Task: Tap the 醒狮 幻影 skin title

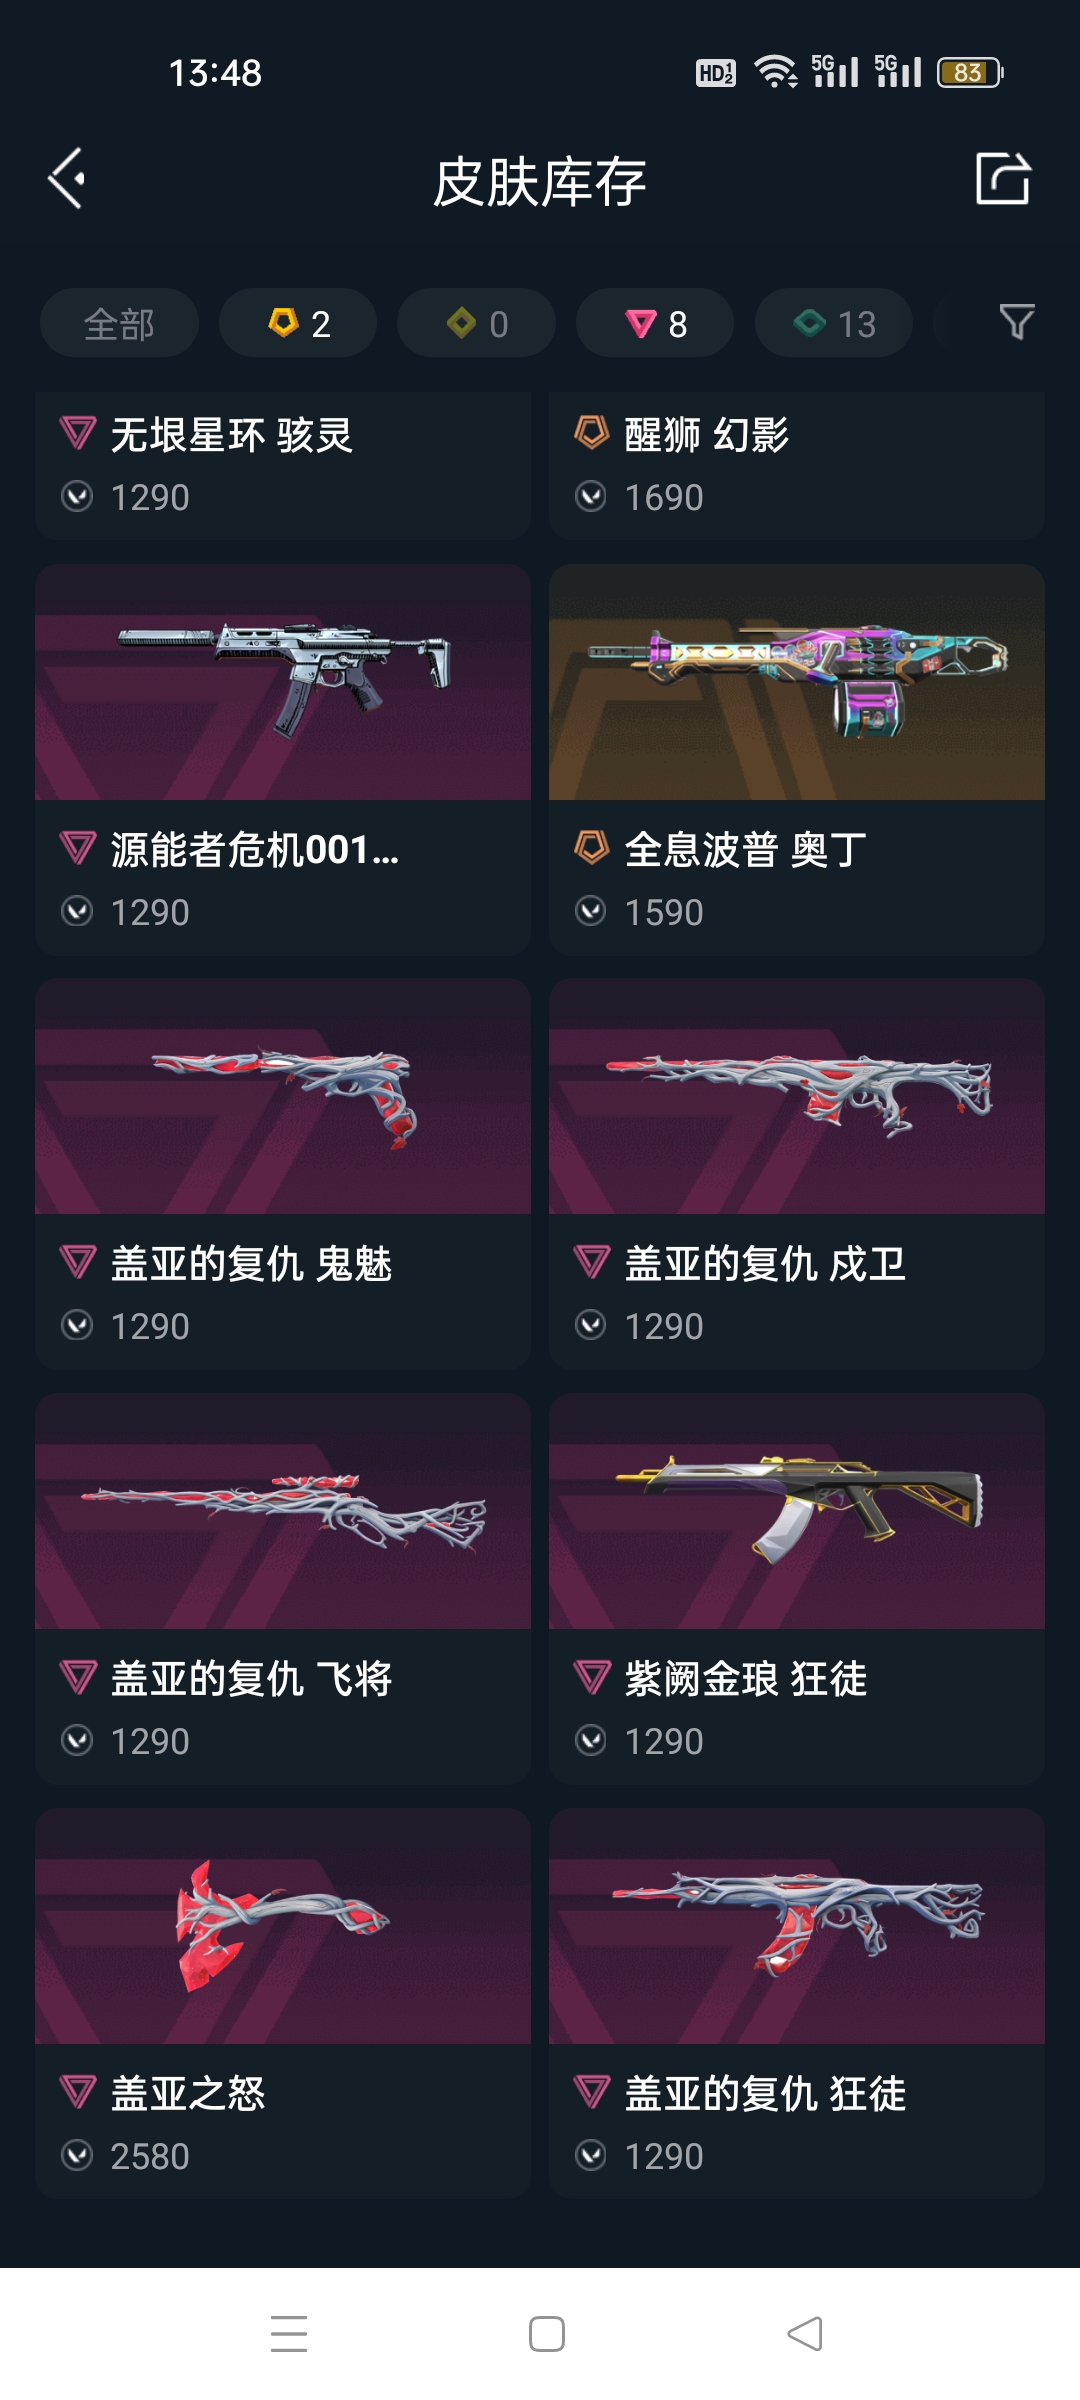Action: (707, 435)
